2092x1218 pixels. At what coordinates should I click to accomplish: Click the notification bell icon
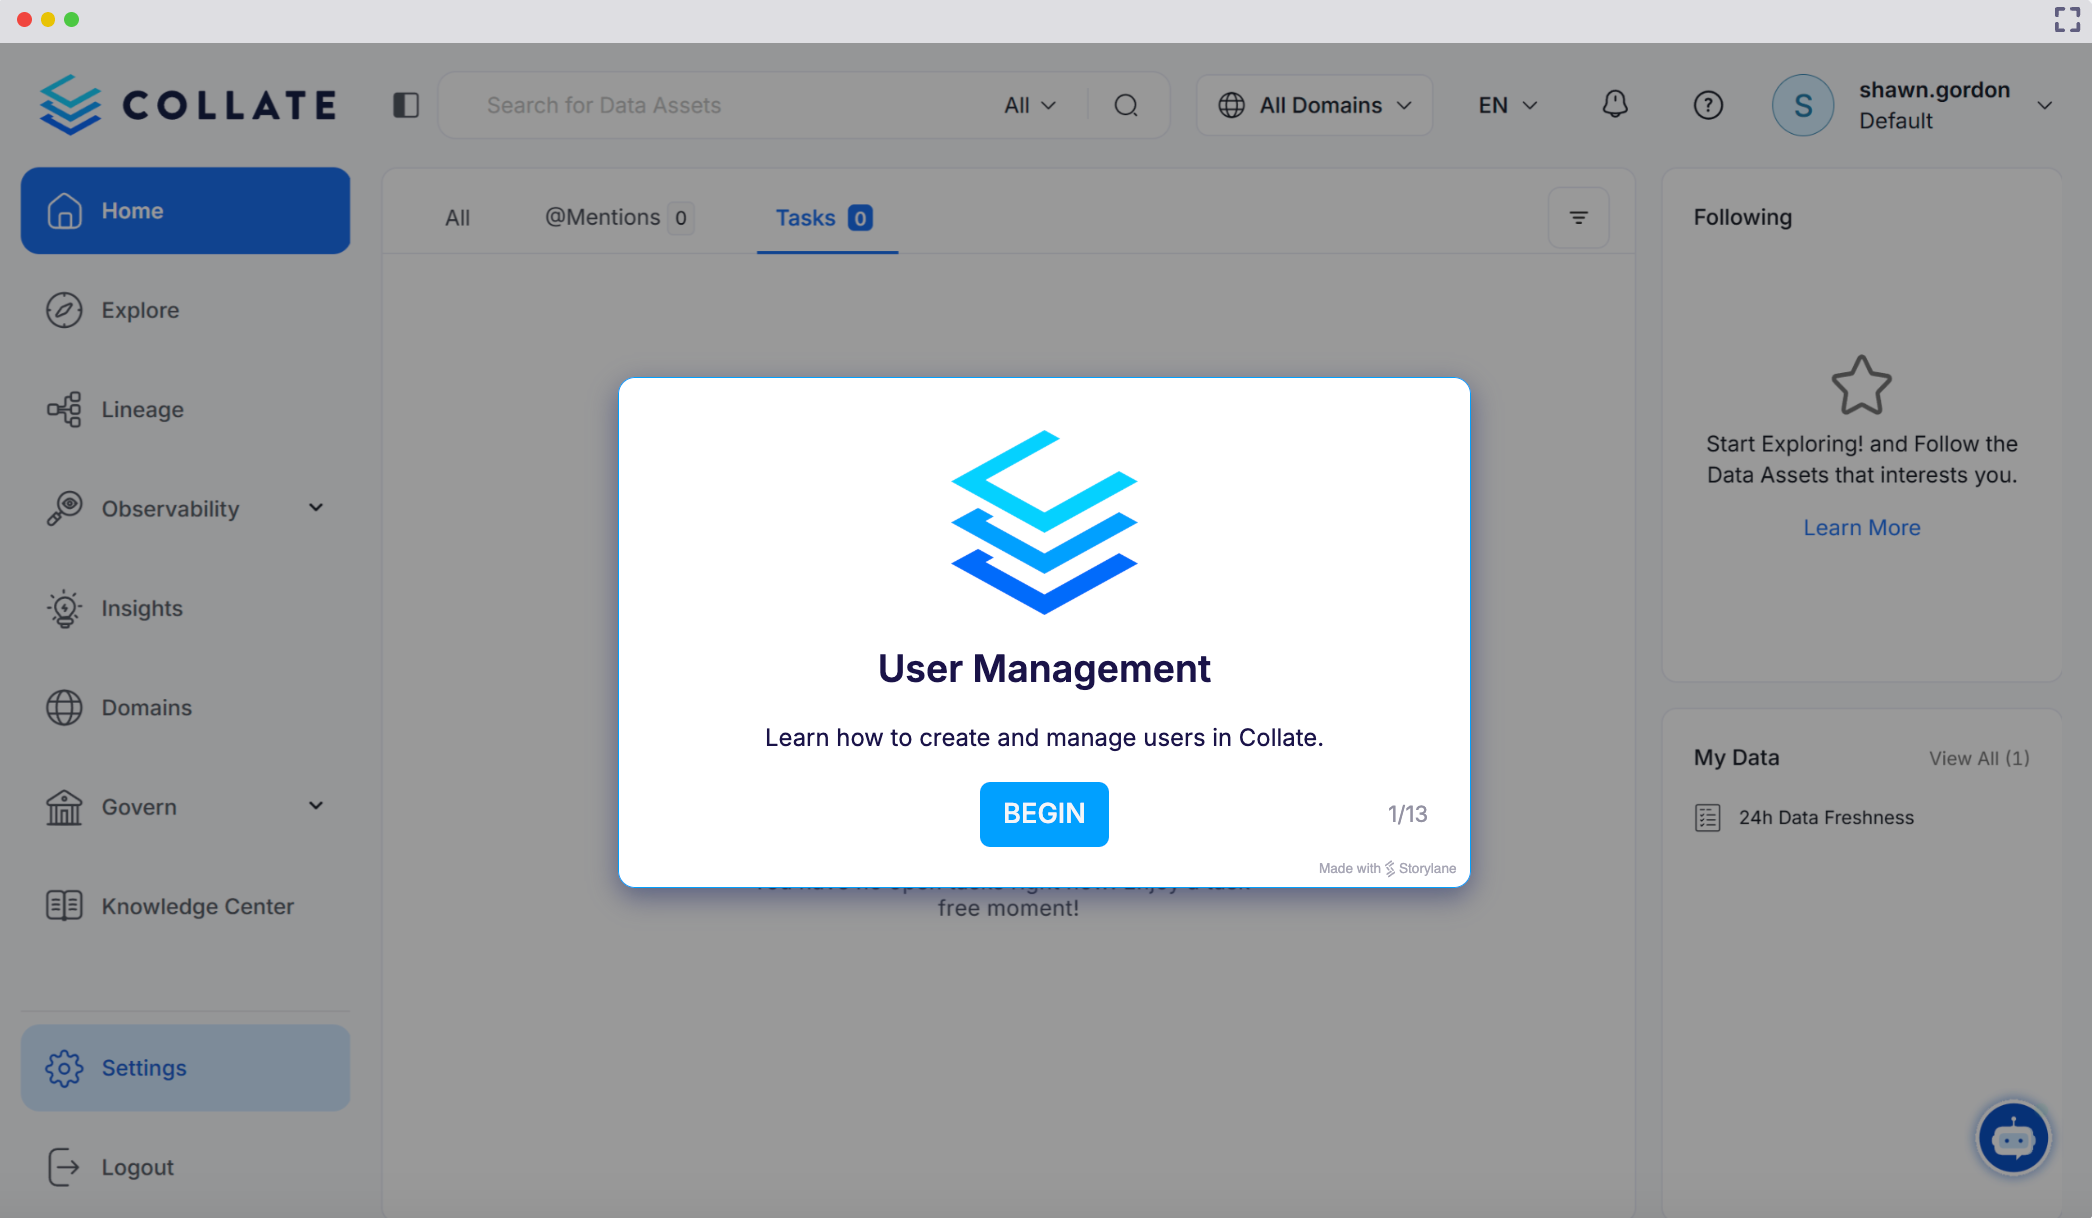point(1615,104)
